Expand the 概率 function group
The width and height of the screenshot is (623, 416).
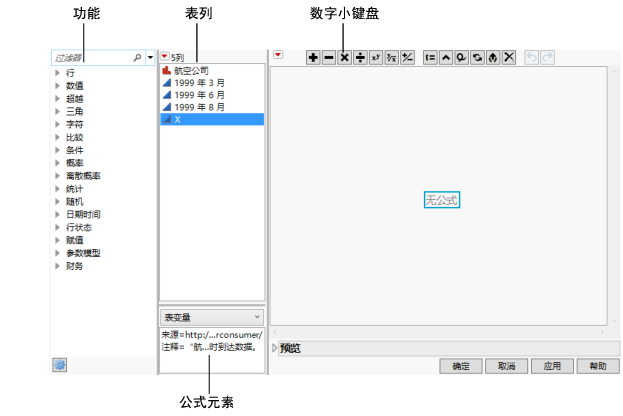(x=58, y=163)
